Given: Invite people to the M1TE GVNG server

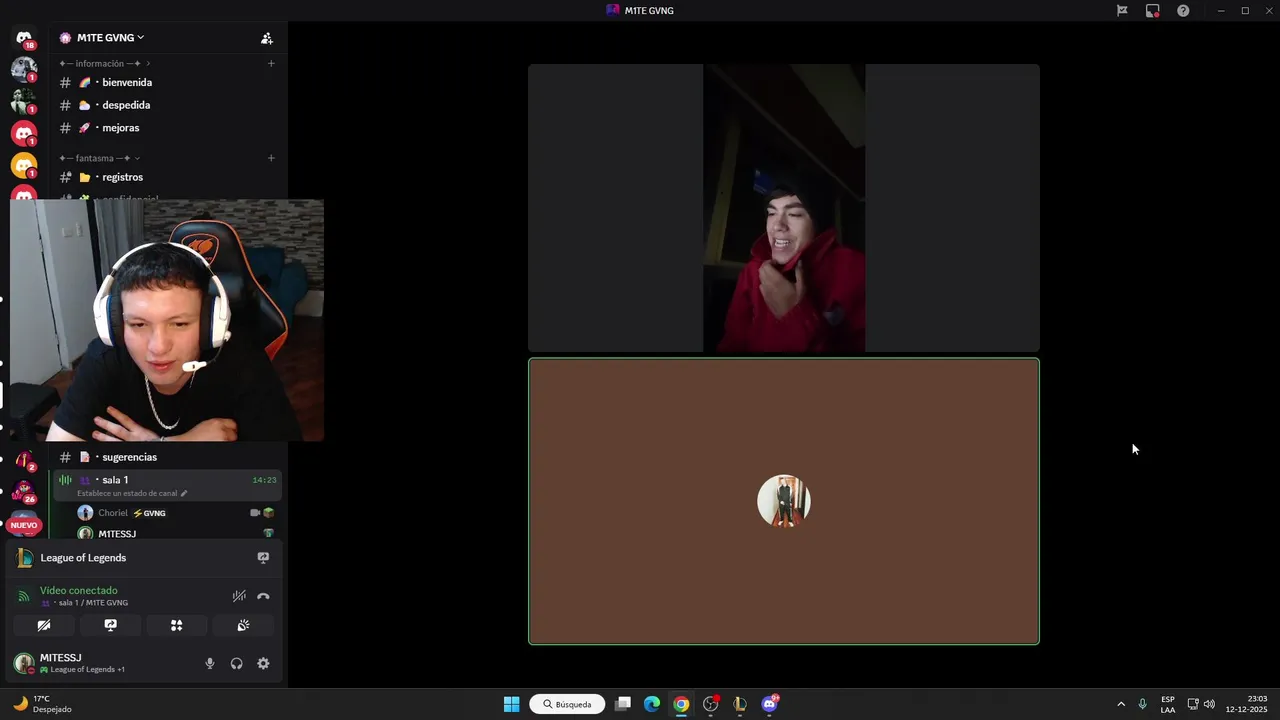Looking at the screenshot, I should (267, 38).
